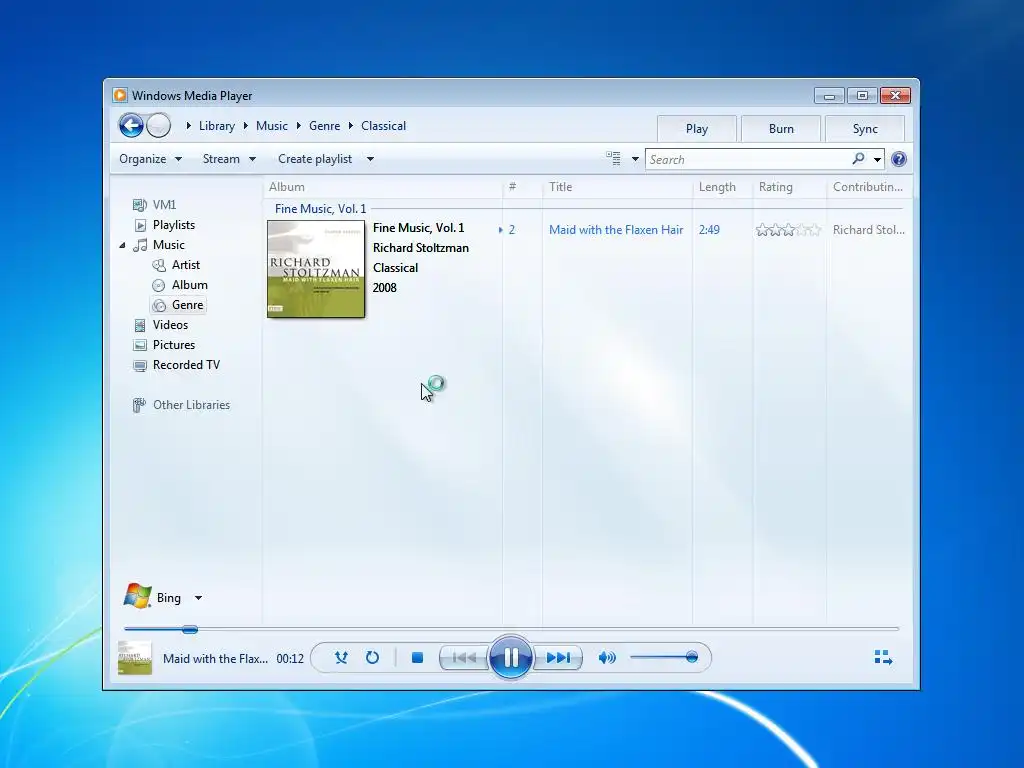Switch to Now Playing view icon
The width and height of the screenshot is (1024, 768).
883,657
